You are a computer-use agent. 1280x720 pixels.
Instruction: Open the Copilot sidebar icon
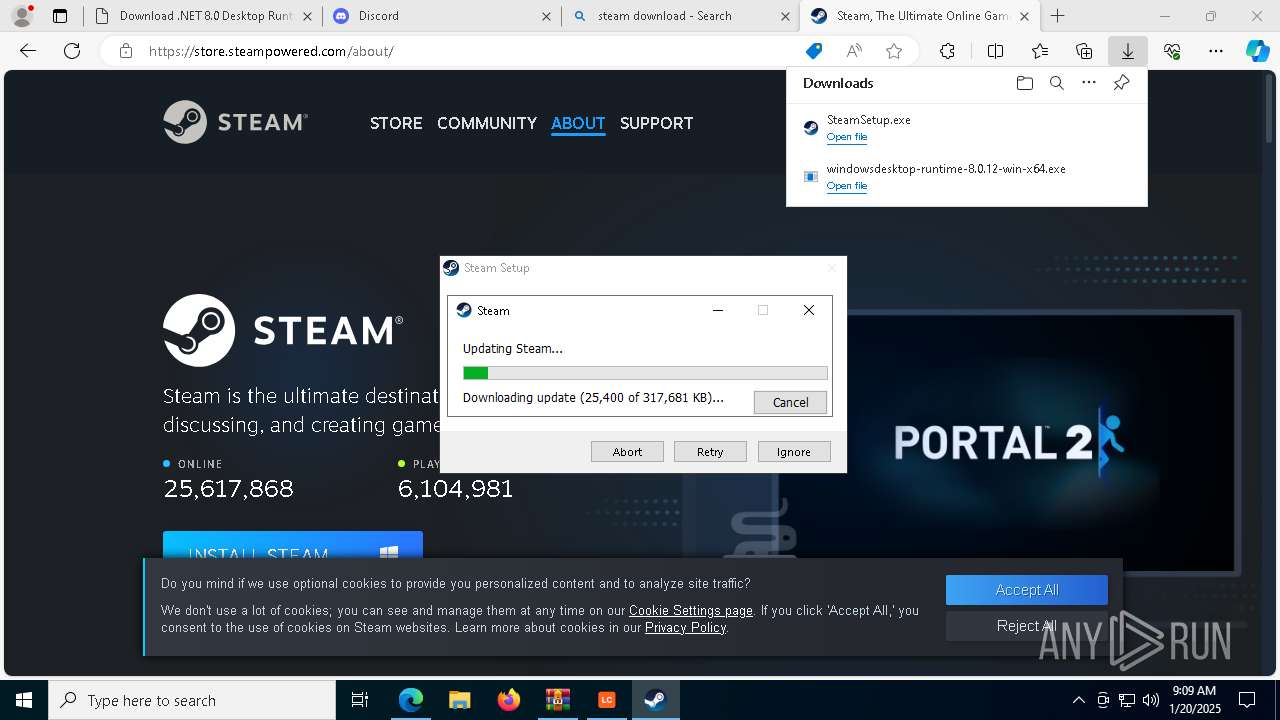[1258, 51]
